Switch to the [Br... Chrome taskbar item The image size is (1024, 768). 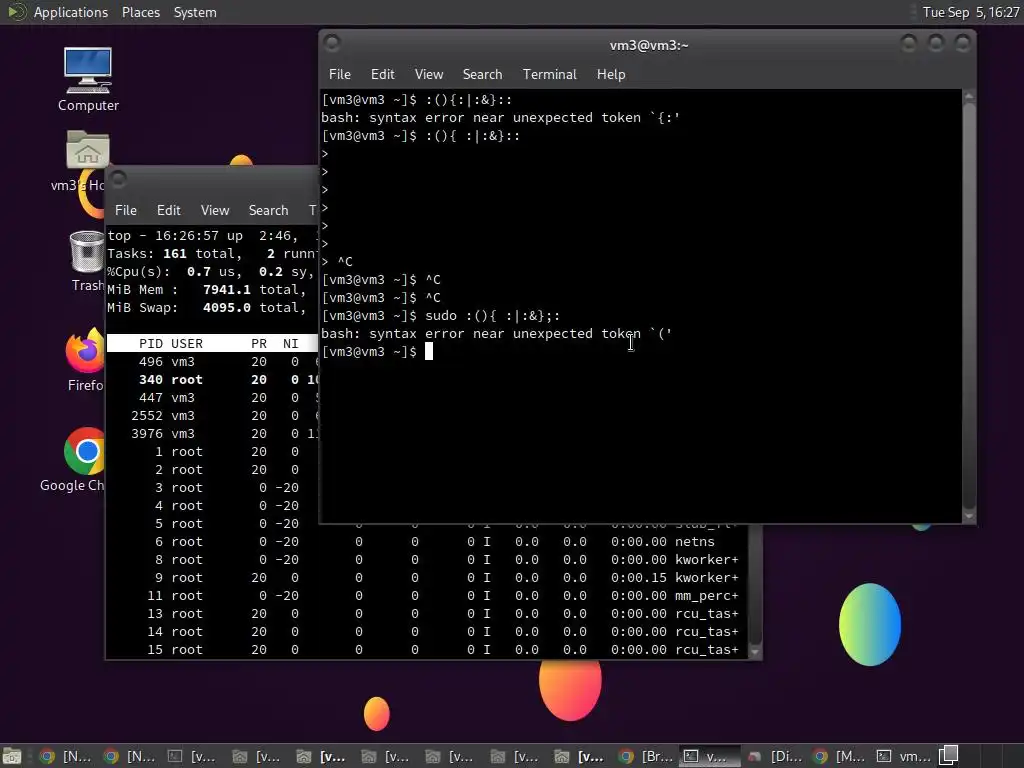coord(646,756)
